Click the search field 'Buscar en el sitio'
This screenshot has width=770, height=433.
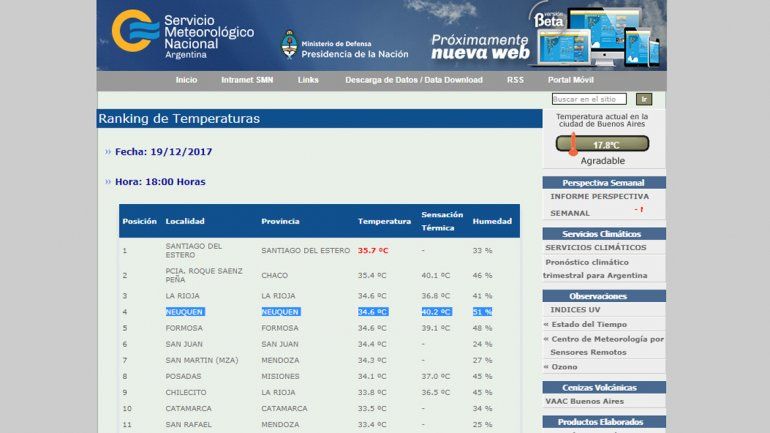coord(589,99)
